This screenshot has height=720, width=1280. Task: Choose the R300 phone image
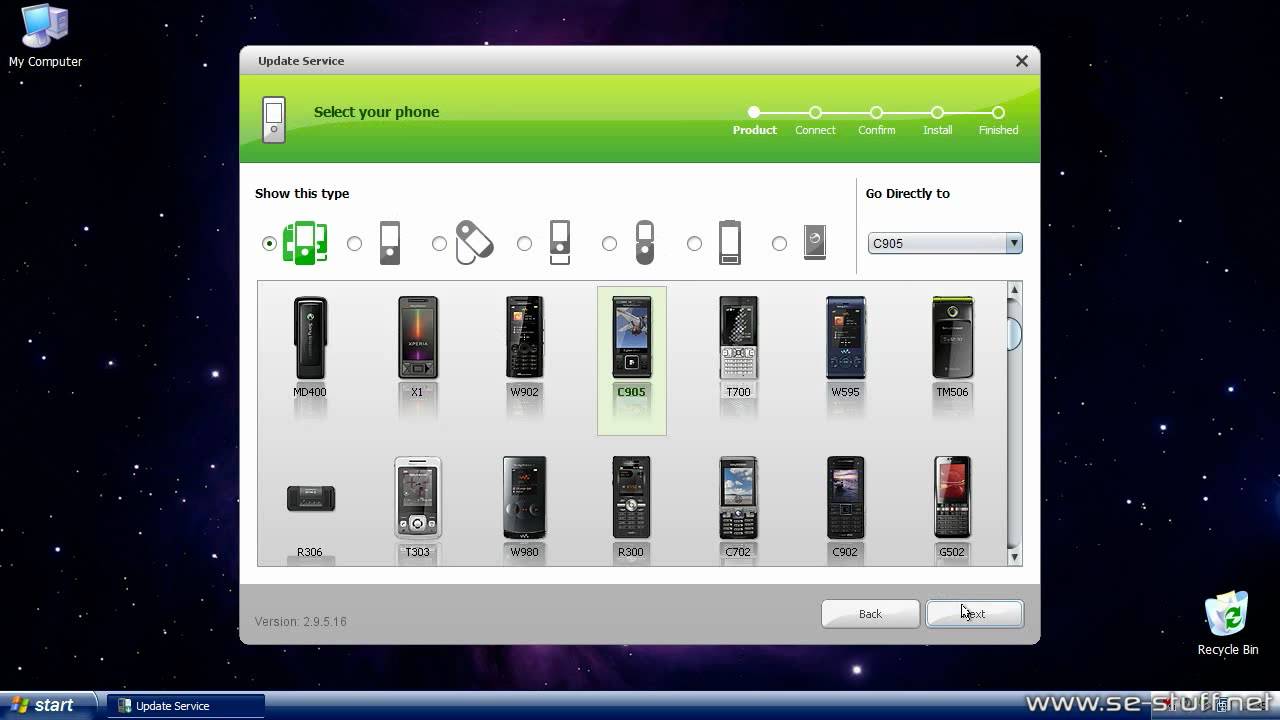[631, 498]
